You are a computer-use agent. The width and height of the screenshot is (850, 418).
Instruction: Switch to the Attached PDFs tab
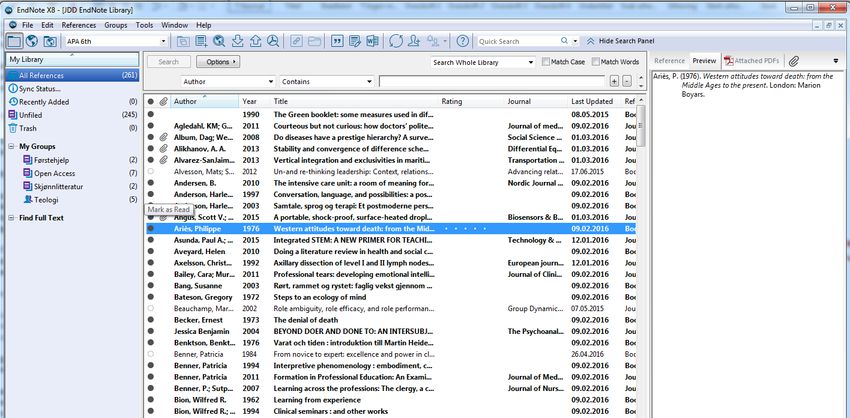[x=751, y=61]
